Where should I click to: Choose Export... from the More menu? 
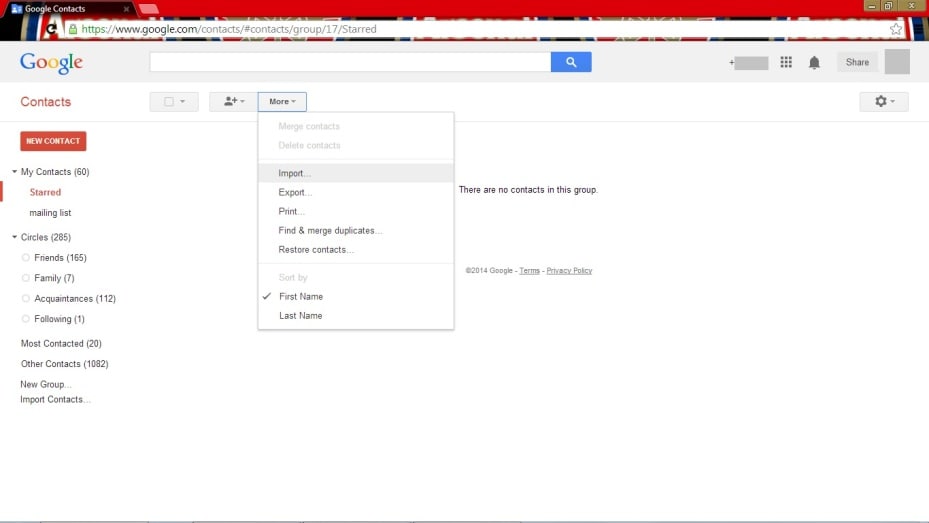355,192
